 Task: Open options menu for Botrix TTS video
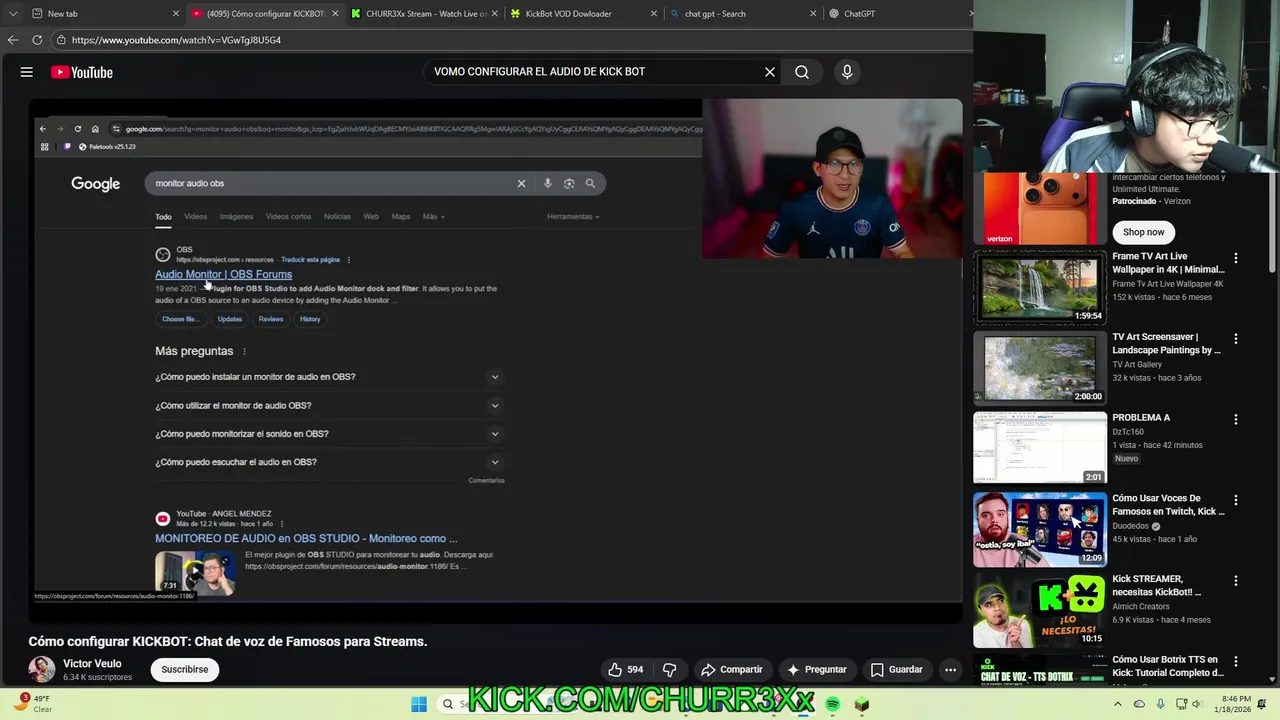point(1236,662)
